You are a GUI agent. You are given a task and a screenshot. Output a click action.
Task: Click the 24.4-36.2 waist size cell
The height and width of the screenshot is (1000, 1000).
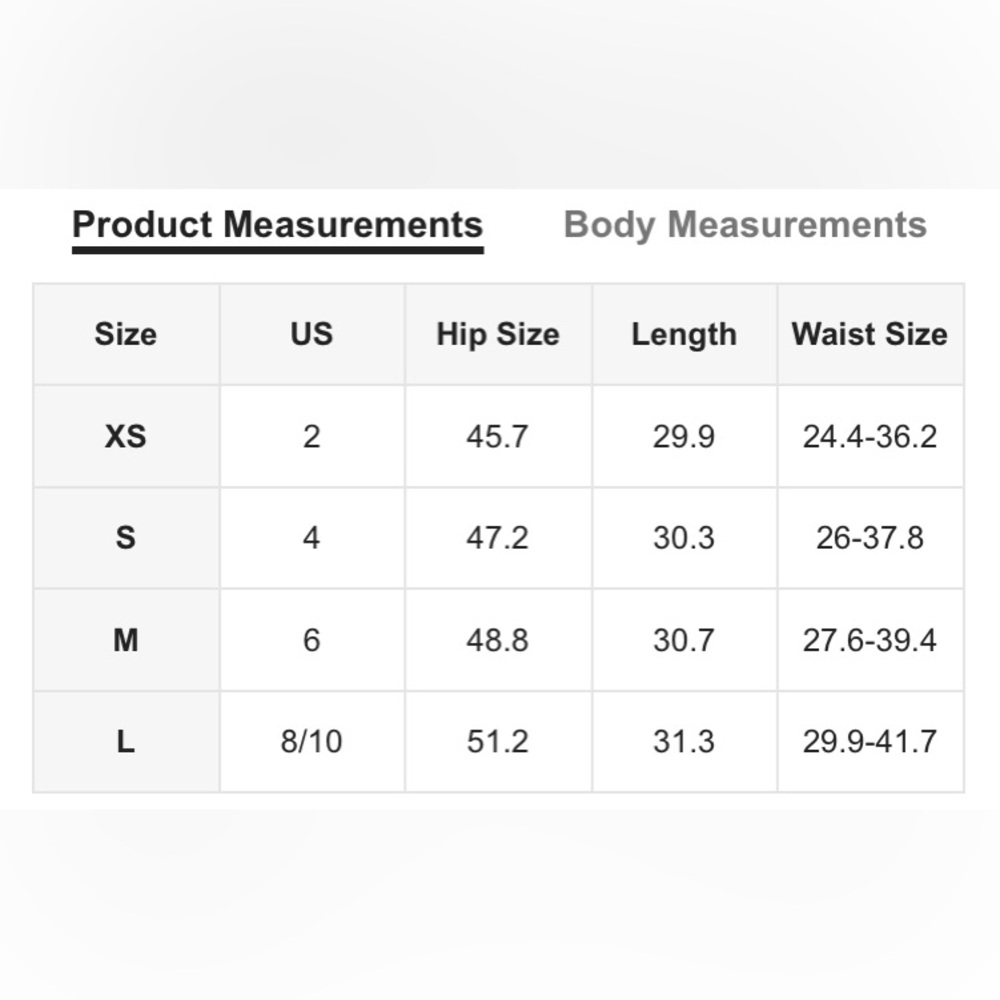[870, 436]
